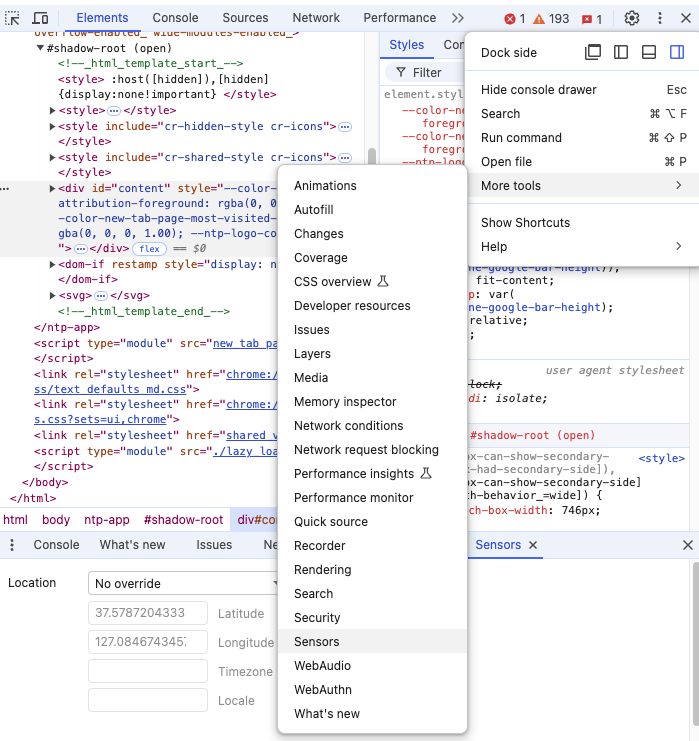699x741 pixels.
Task: Open the new_tab_page script source link
Action: [245, 344]
